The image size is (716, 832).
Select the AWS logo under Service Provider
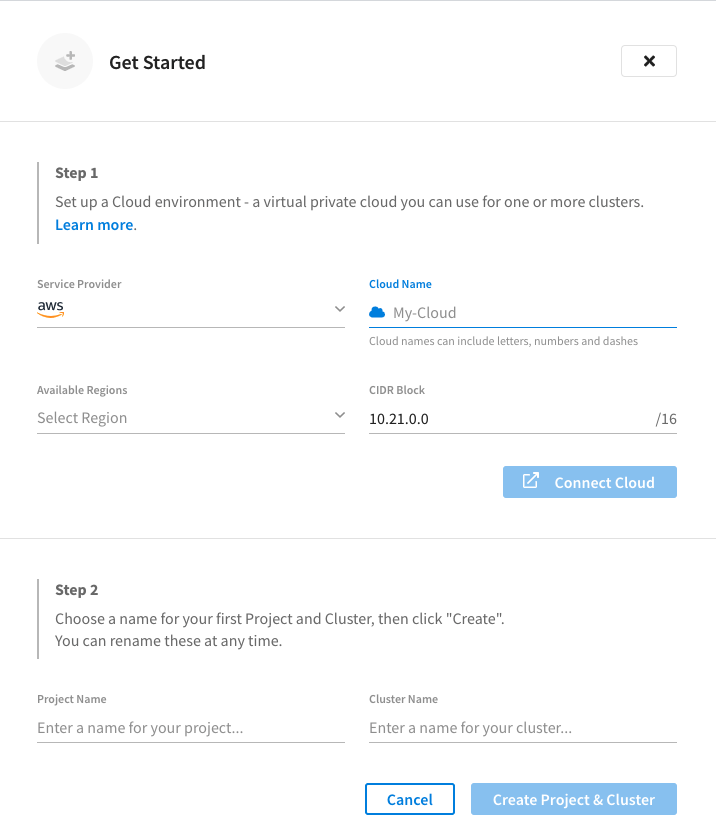50,310
